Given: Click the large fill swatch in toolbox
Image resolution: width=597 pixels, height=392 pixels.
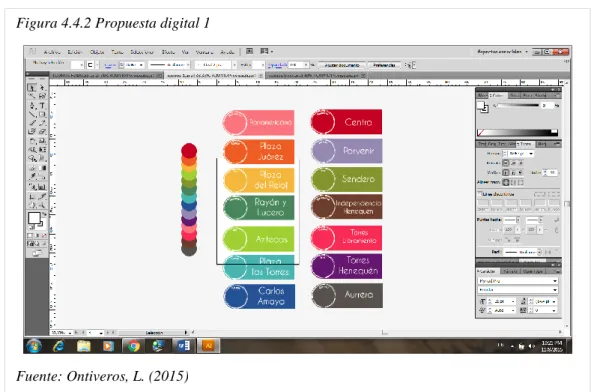Looking at the screenshot, I should pyautogui.click(x=34, y=218).
